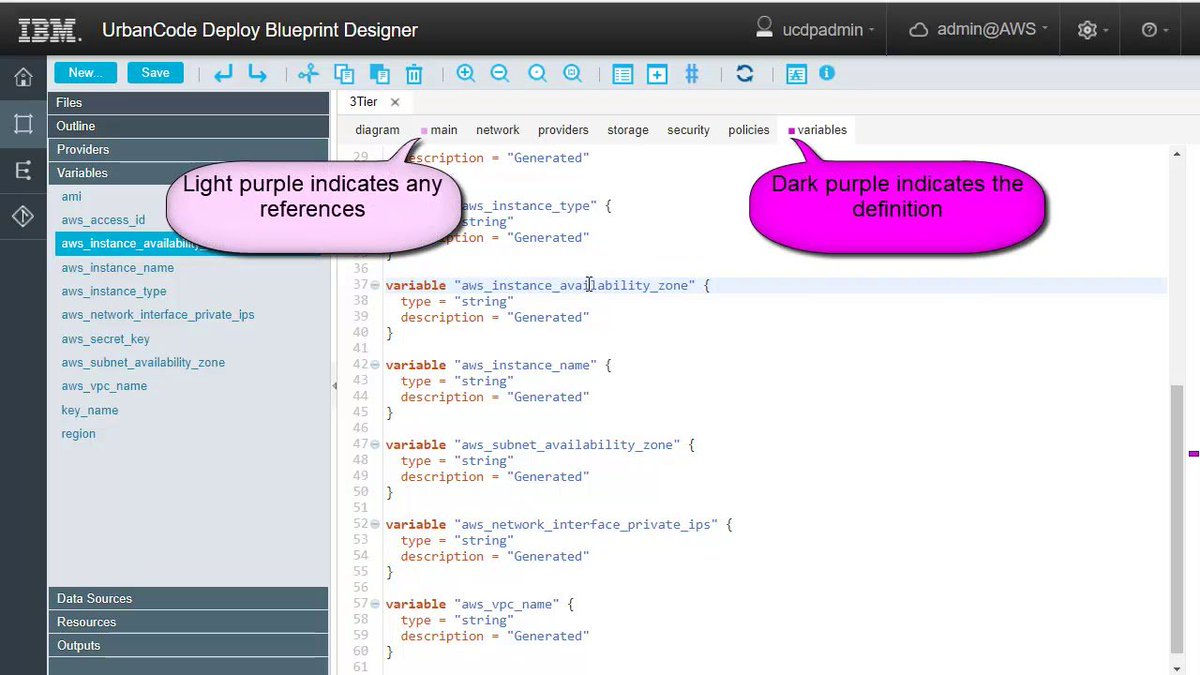
Task: Click the IBM logo
Action: click(x=48, y=30)
